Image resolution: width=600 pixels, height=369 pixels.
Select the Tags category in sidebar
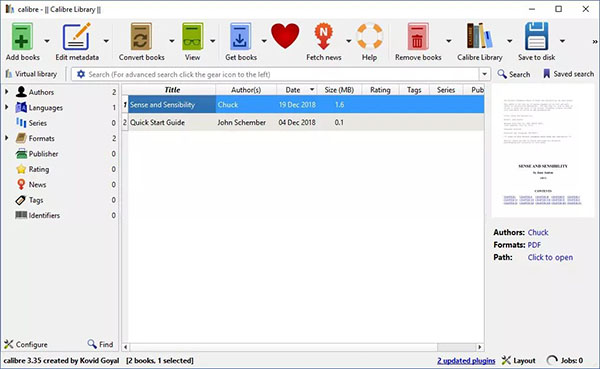point(36,200)
